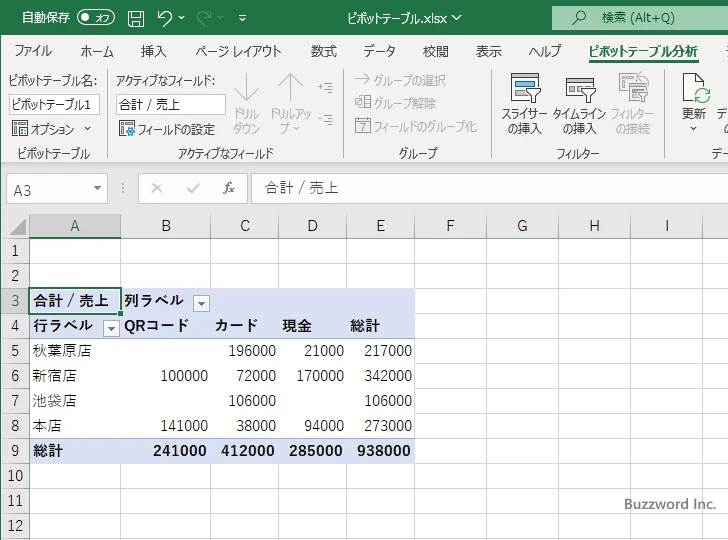Screen dimensions: 728x540
Task: Open the Undo history dropdown arrow
Action: coord(182,18)
